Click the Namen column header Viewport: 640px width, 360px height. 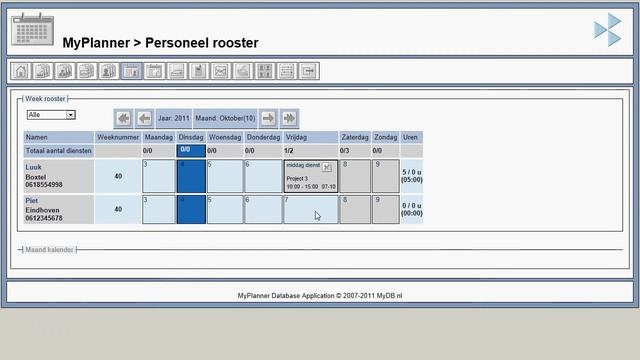(59, 137)
